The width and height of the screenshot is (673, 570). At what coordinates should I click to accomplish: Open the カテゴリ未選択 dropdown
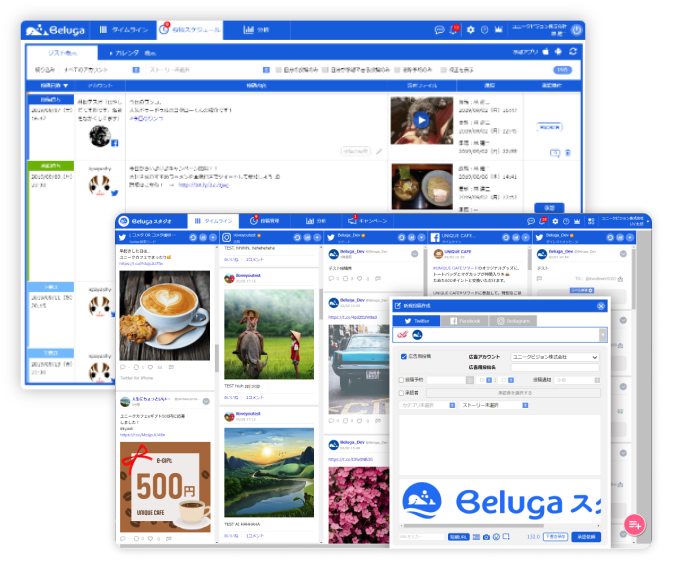pos(427,405)
